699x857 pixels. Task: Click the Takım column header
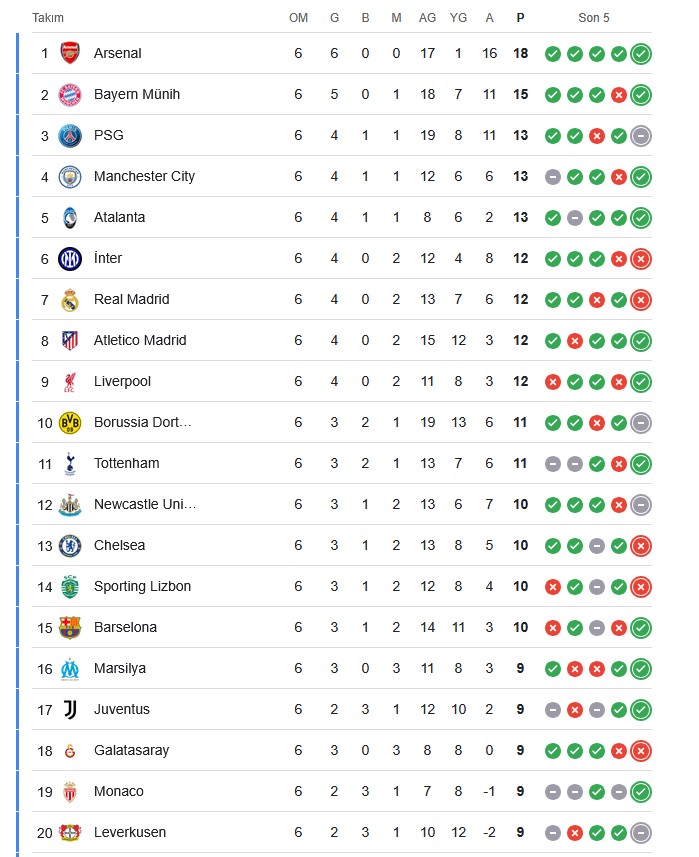point(48,18)
